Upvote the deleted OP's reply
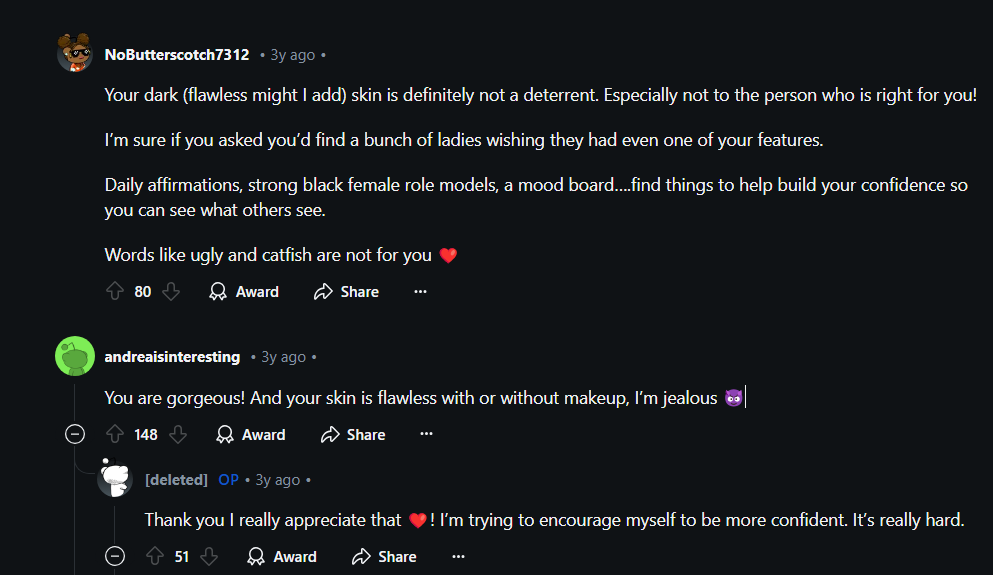The image size is (993, 575). click(x=154, y=557)
